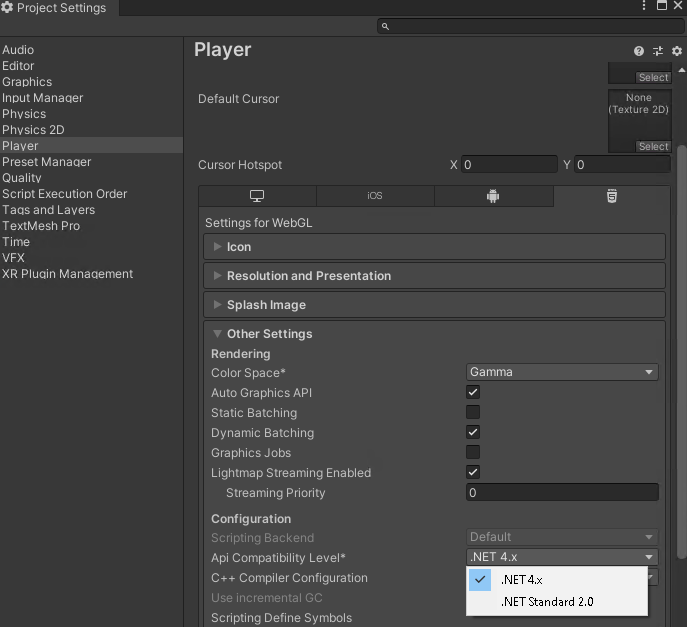
Task: Collapse the Other Settings section
Action: [x=434, y=334]
